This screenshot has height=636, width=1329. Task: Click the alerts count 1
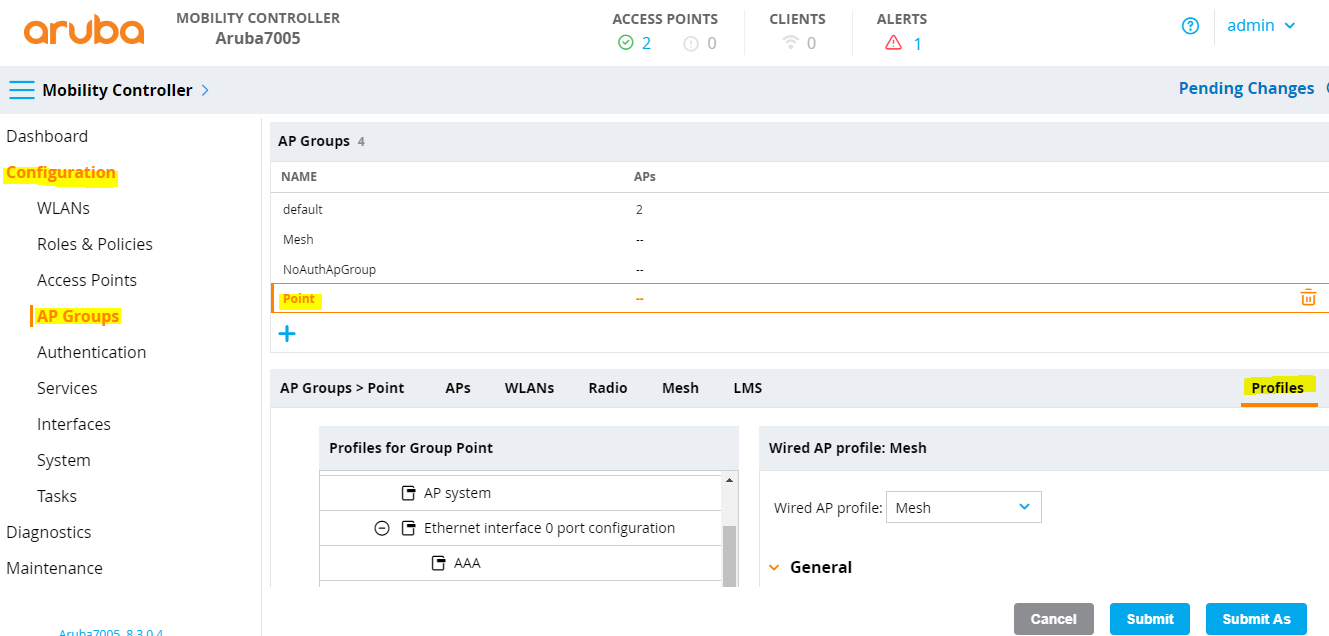coord(918,43)
